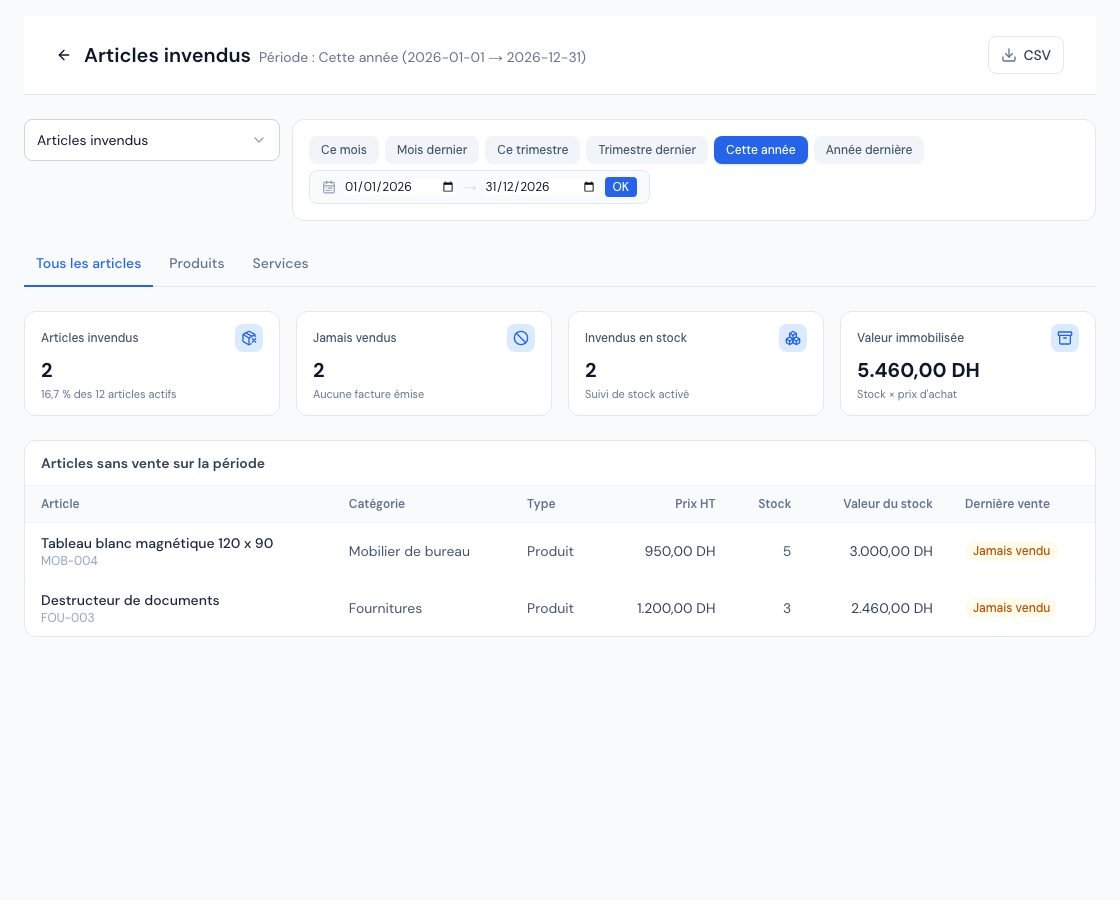The height and width of the screenshot is (900, 1120).
Task: Click the calendar icon beside the start date
Action: pyautogui.click(x=329, y=187)
